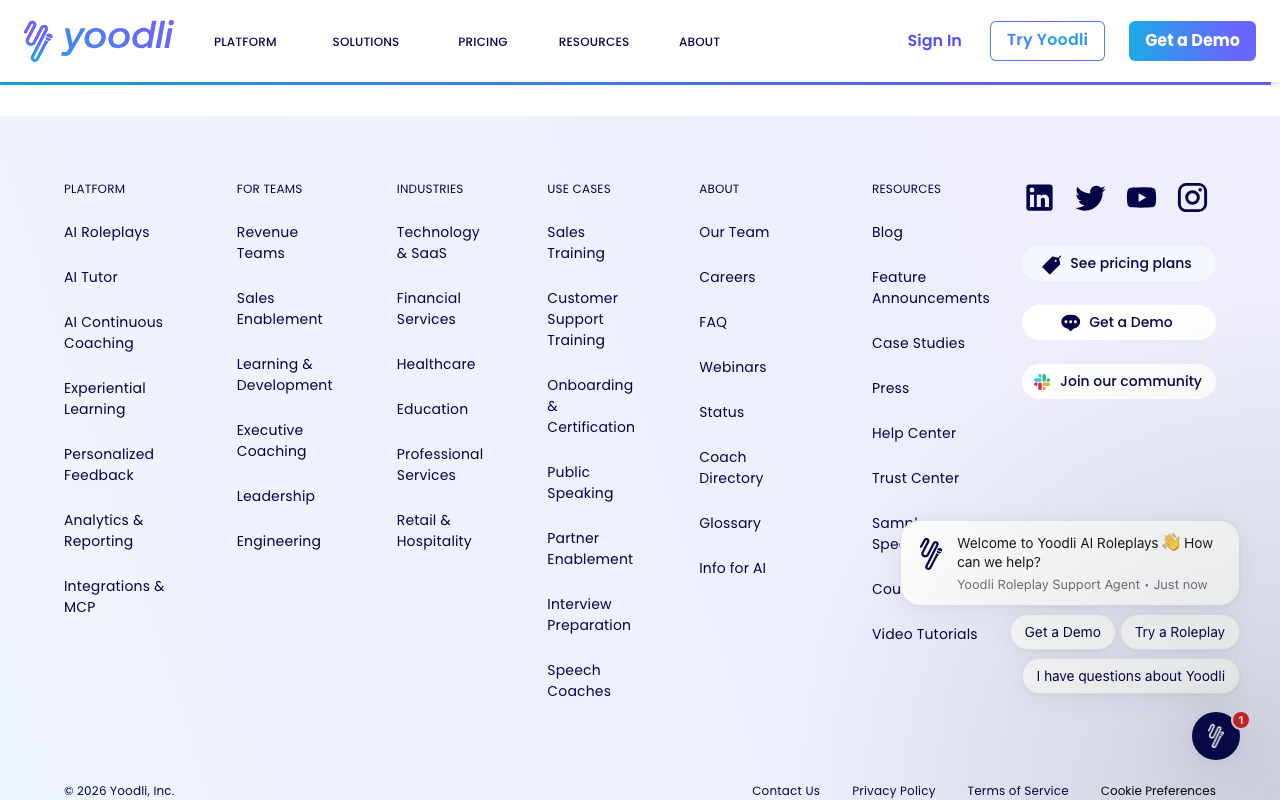Image resolution: width=1280 pixels, height=800 pixels.
Task: Open the PLATFORM navigation menu
Action: point(245,42)
